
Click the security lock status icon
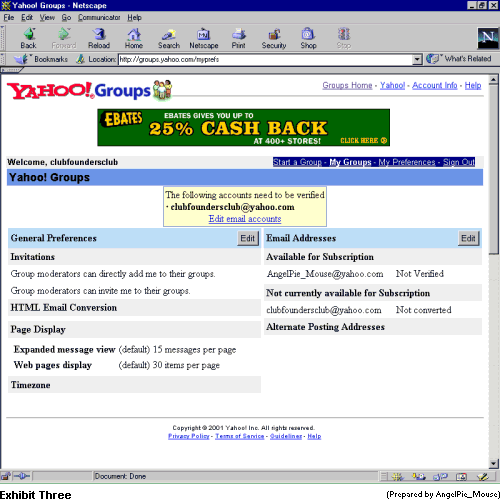point(5,476)
